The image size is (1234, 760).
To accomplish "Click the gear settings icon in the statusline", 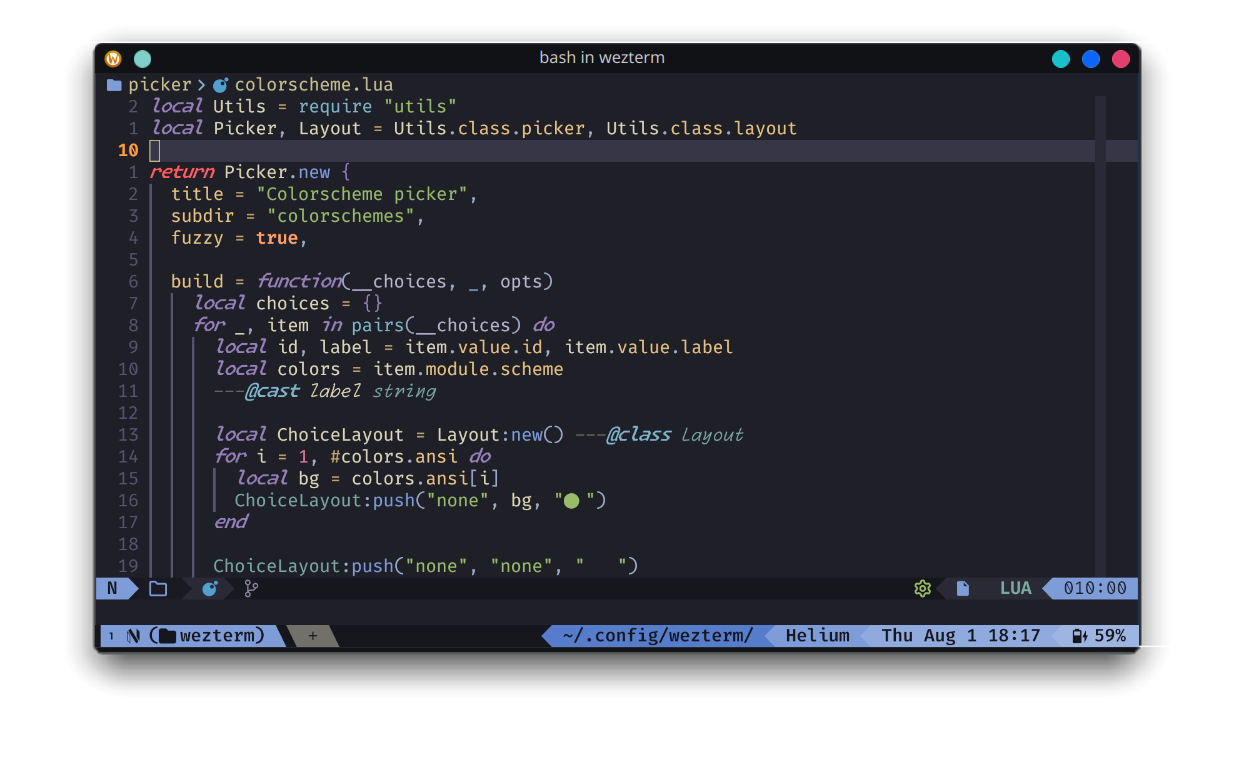I will tap(922, 588).
